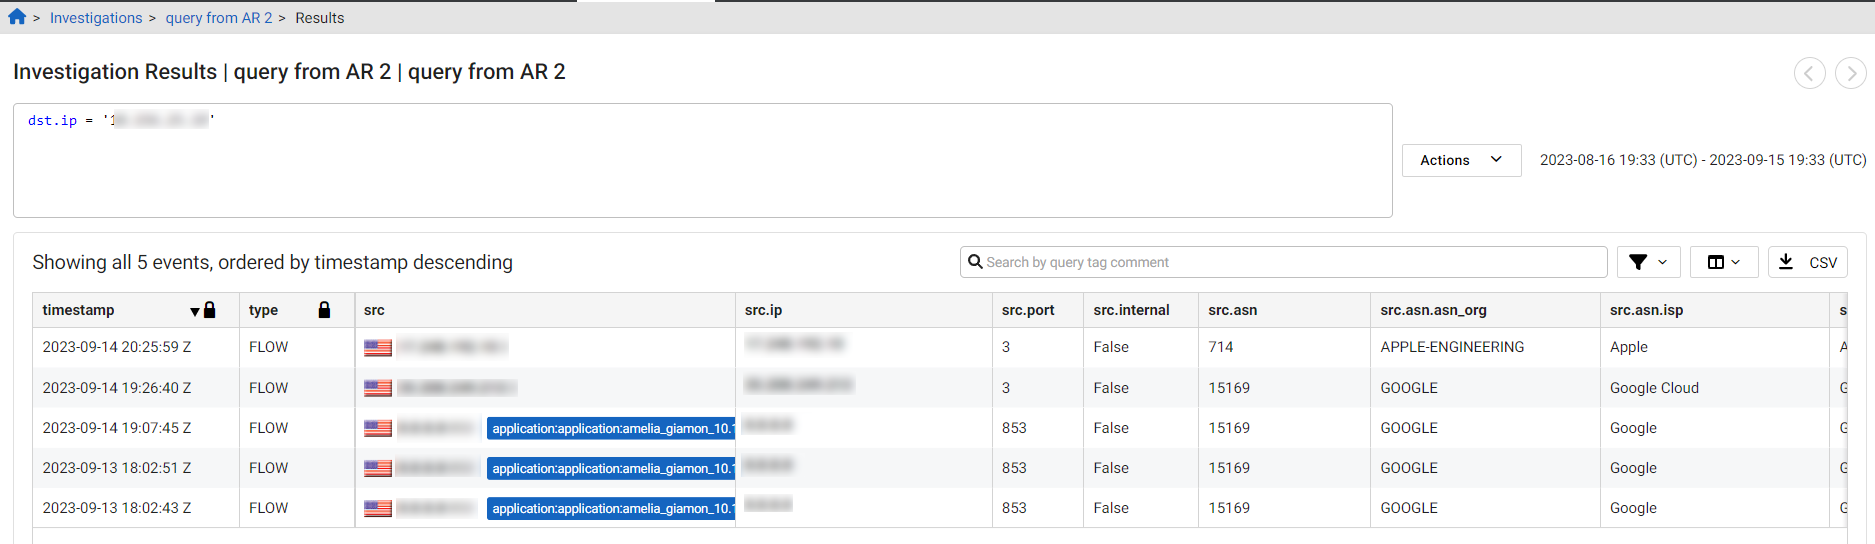Click US flag in the 19:26:40 row
Image resolution: width=1875 pixels, height=544 pixels.
(378, 388)
